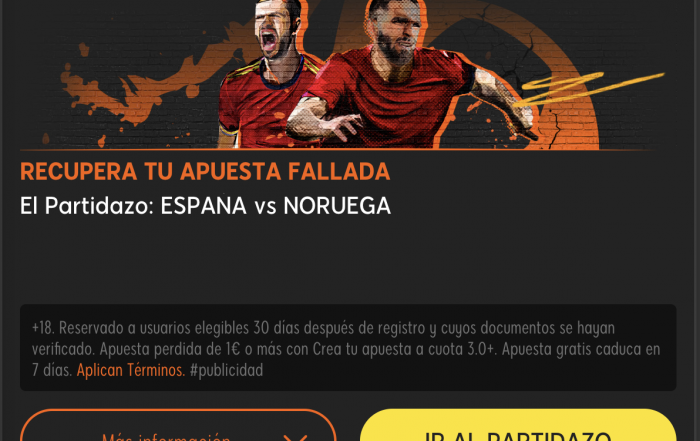Click the +18 age restriction notice

tap(42, 328)
